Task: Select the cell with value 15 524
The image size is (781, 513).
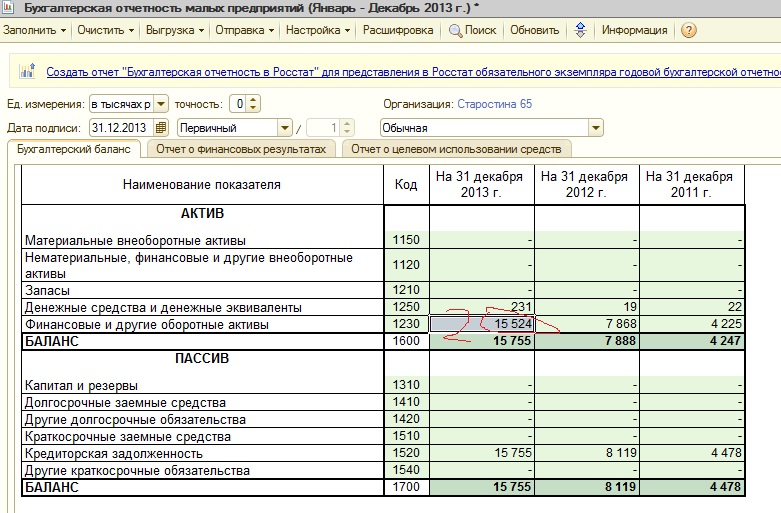Action: [x=482, y=324]
